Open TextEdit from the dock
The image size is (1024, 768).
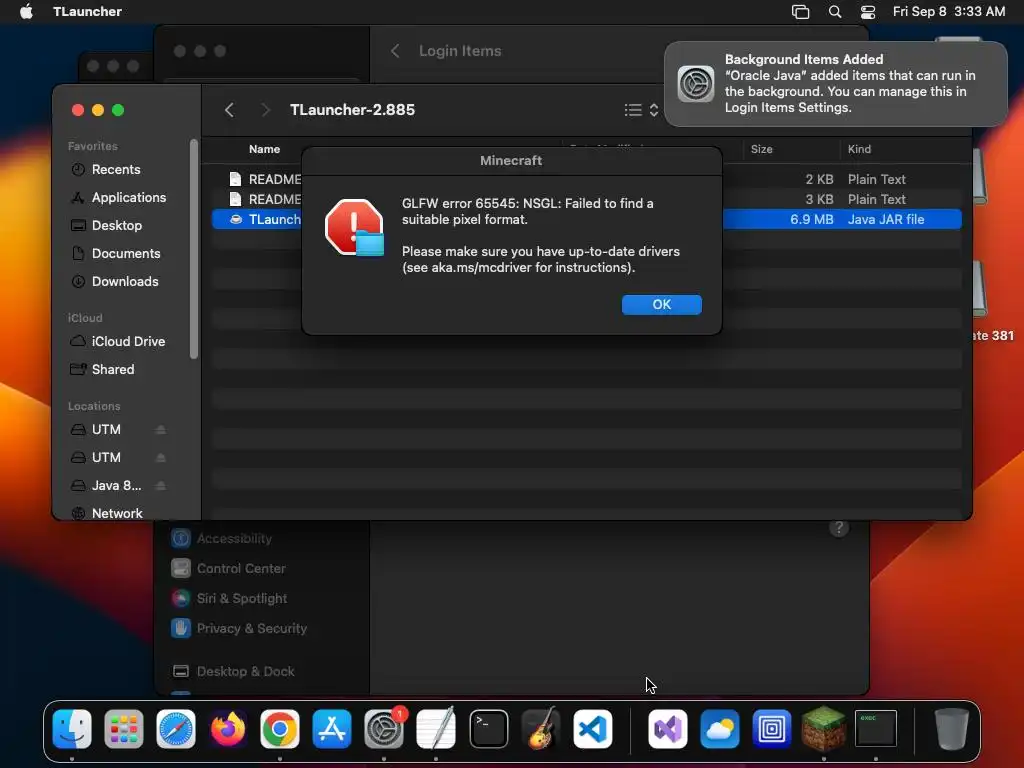[x=436, y=728]
